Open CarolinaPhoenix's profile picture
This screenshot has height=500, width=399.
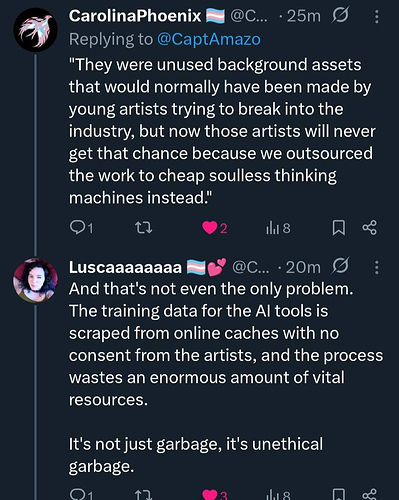[35, 30]
